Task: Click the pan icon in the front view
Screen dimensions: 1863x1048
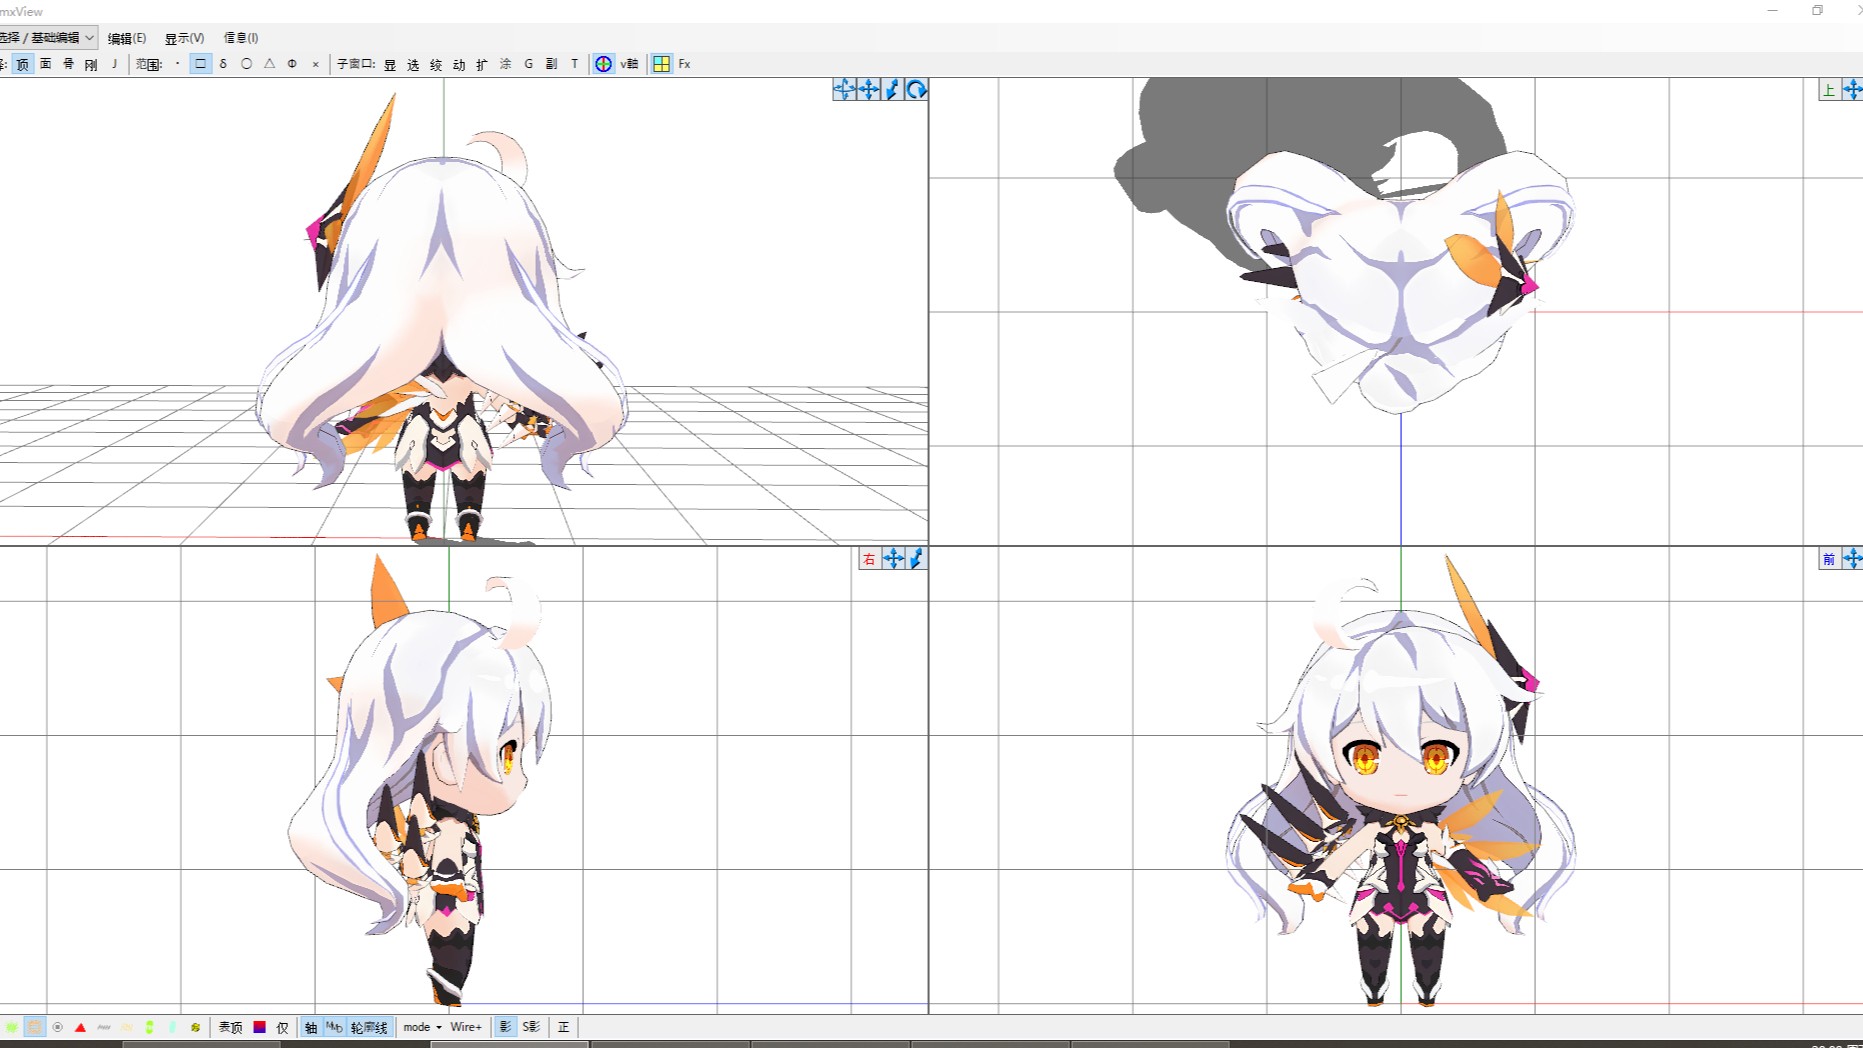Action: 1852,559
